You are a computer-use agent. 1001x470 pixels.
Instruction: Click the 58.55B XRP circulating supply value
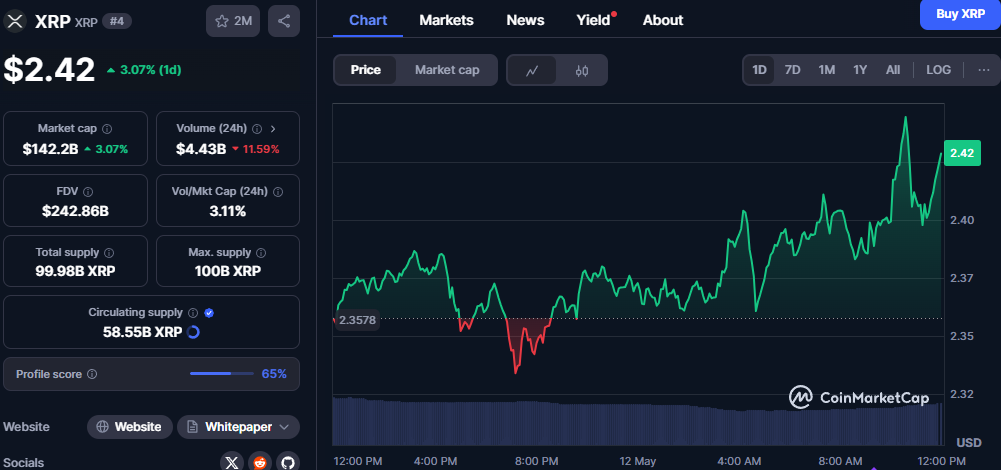tap(142, 332)
